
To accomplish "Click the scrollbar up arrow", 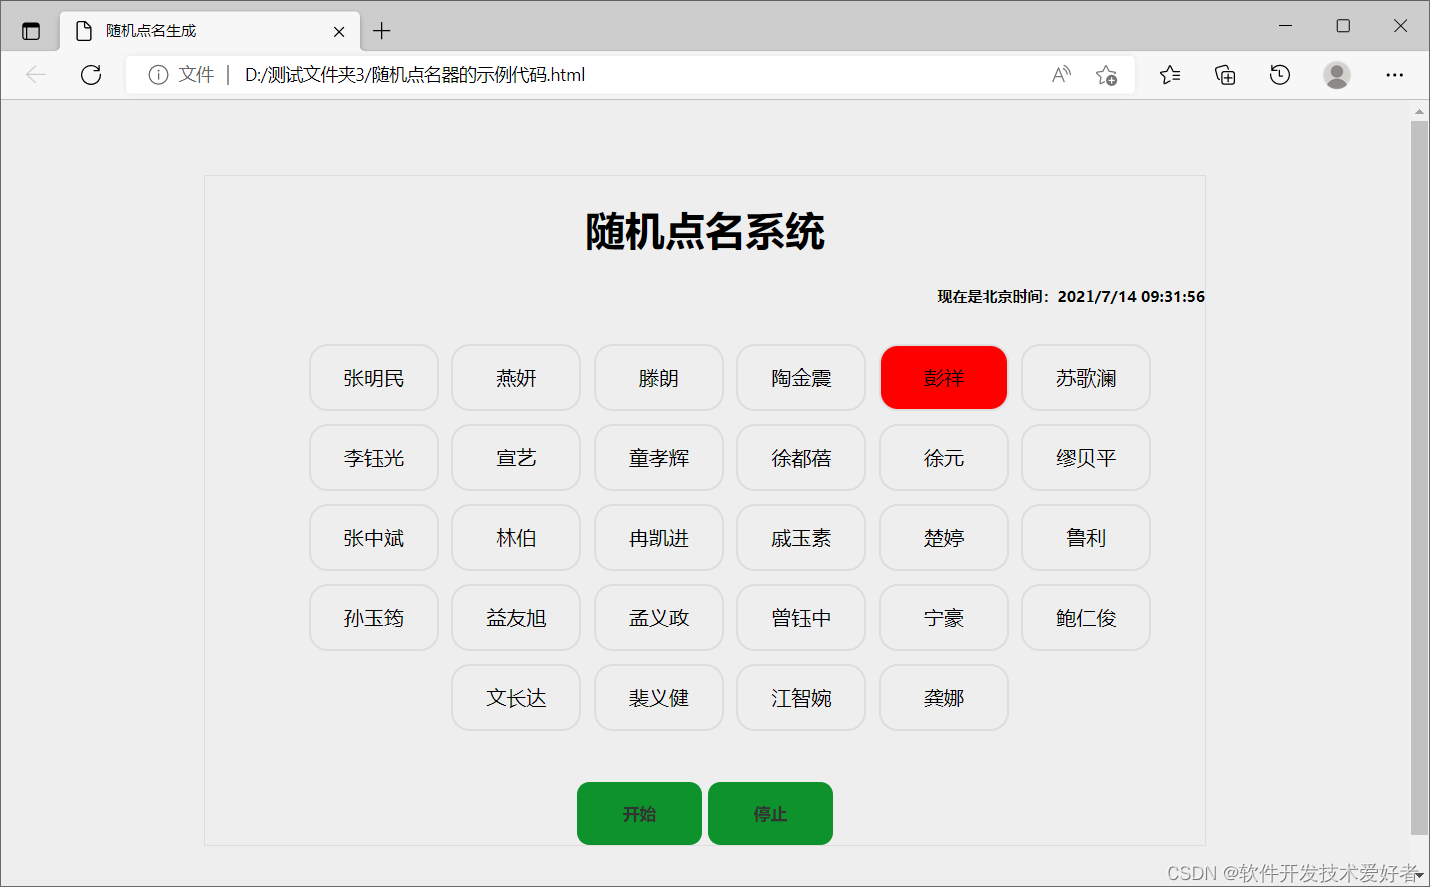I will pos(1419,110).
